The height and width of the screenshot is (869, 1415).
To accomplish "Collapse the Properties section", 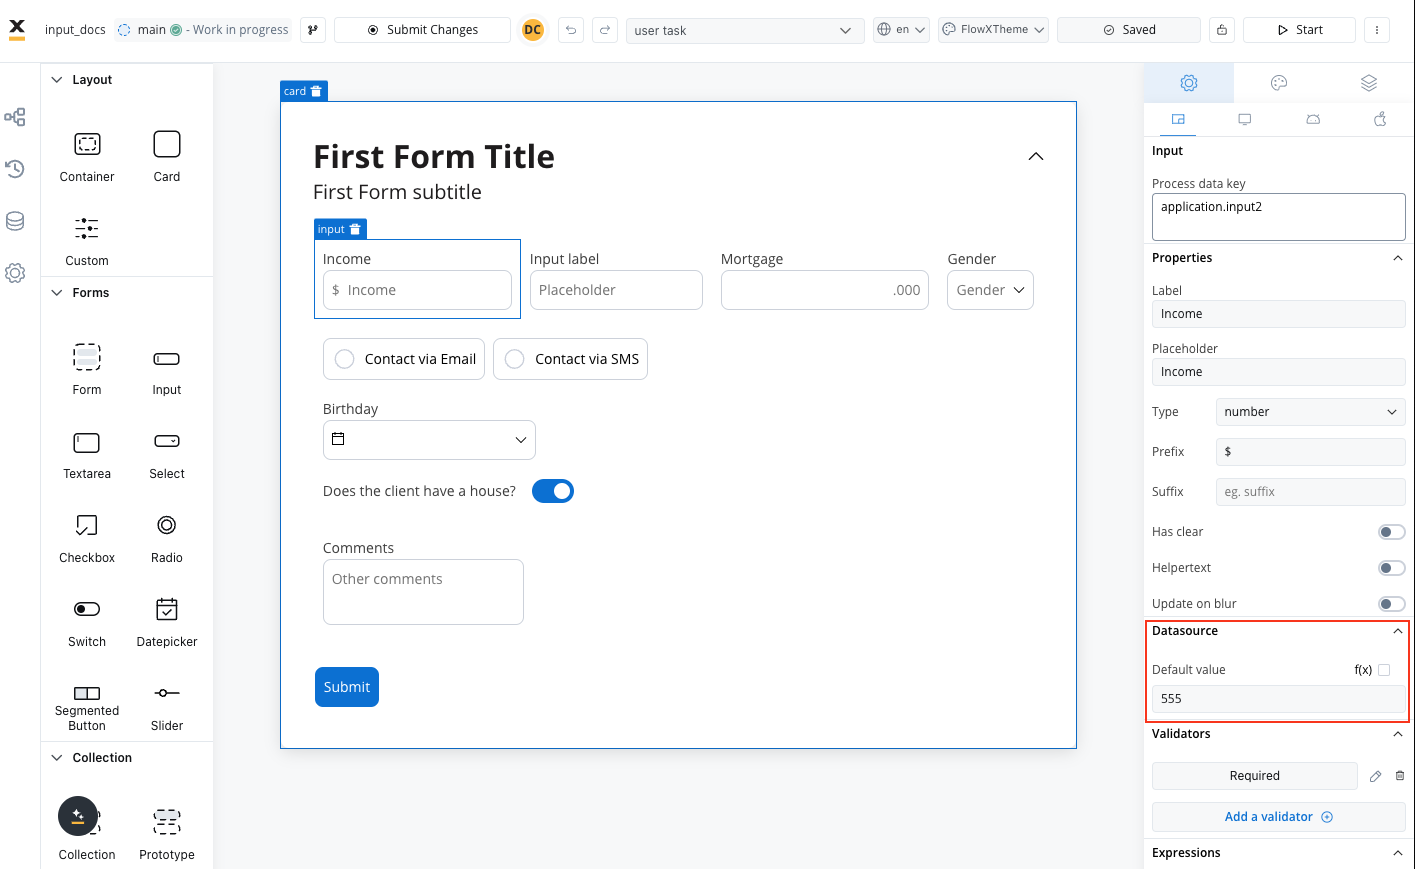I will [x=1398, y=258].
